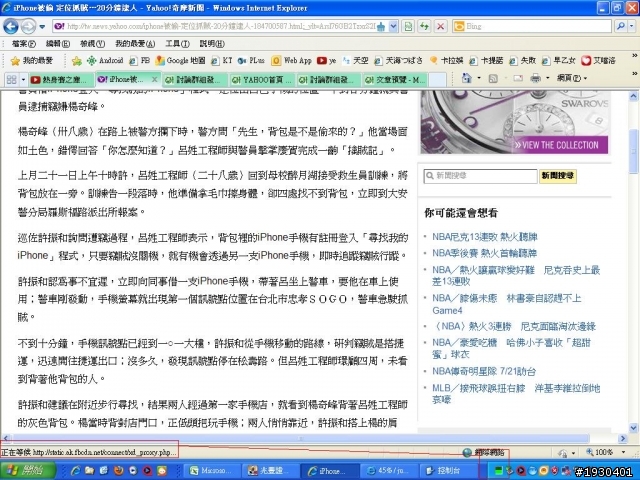Open the 說明(H) menu
This screenshot has width=640, height=480.
point(212,44)
